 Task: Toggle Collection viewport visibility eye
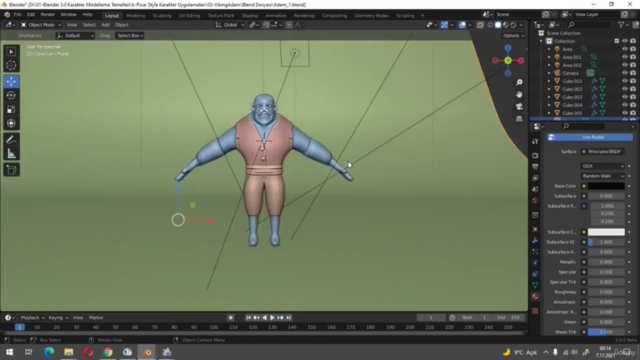(x=624, y=41)
